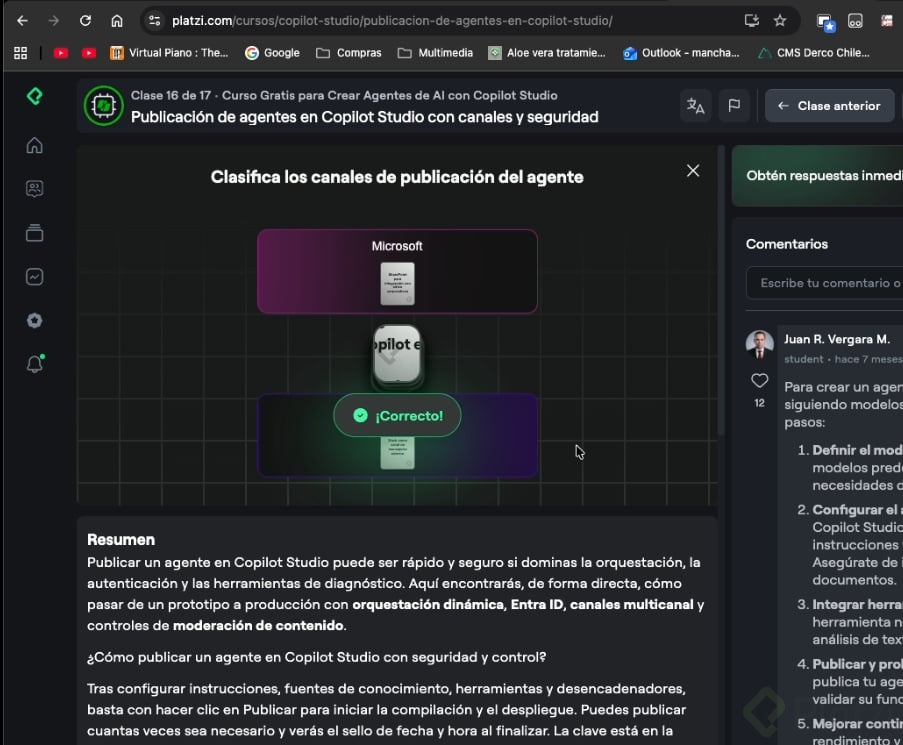The height and width of the screenshot is (745, 903).
Task: Open the community chat icon in sidebar
Action: [x=35, y=189]
